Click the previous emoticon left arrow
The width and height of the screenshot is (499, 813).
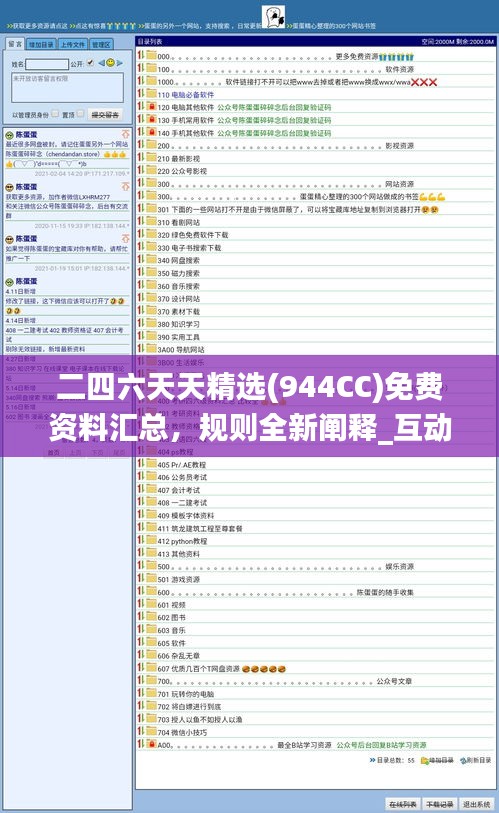(x=102, y=63)
